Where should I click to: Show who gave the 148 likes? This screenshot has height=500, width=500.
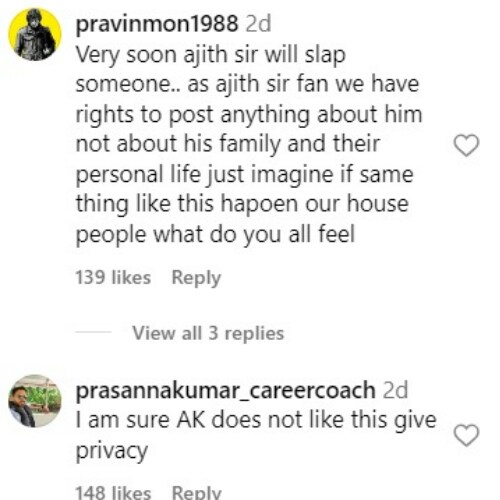(x=113, y=493)
